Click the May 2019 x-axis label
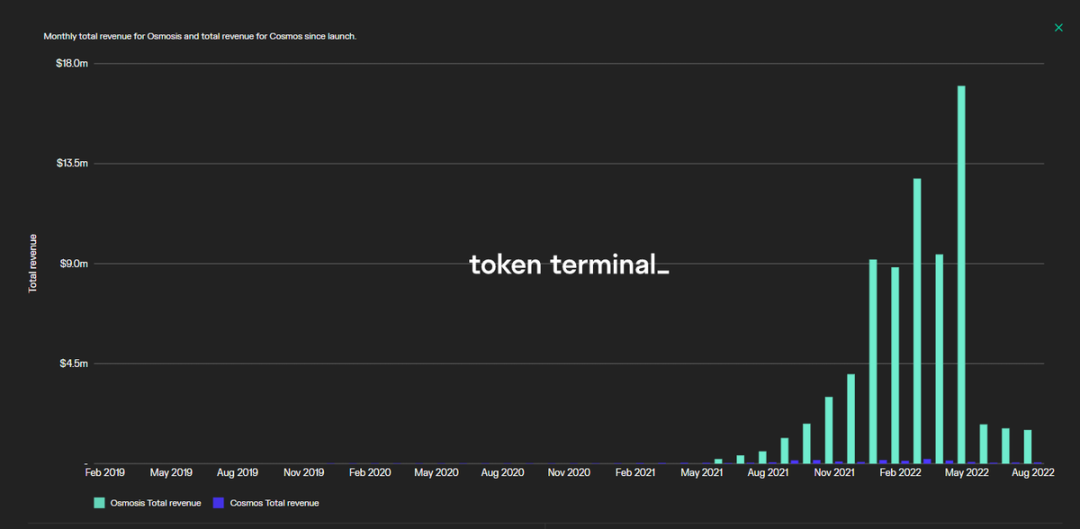Image resolution: width=1080 pixels, height=529 pixels. [172, 473]
